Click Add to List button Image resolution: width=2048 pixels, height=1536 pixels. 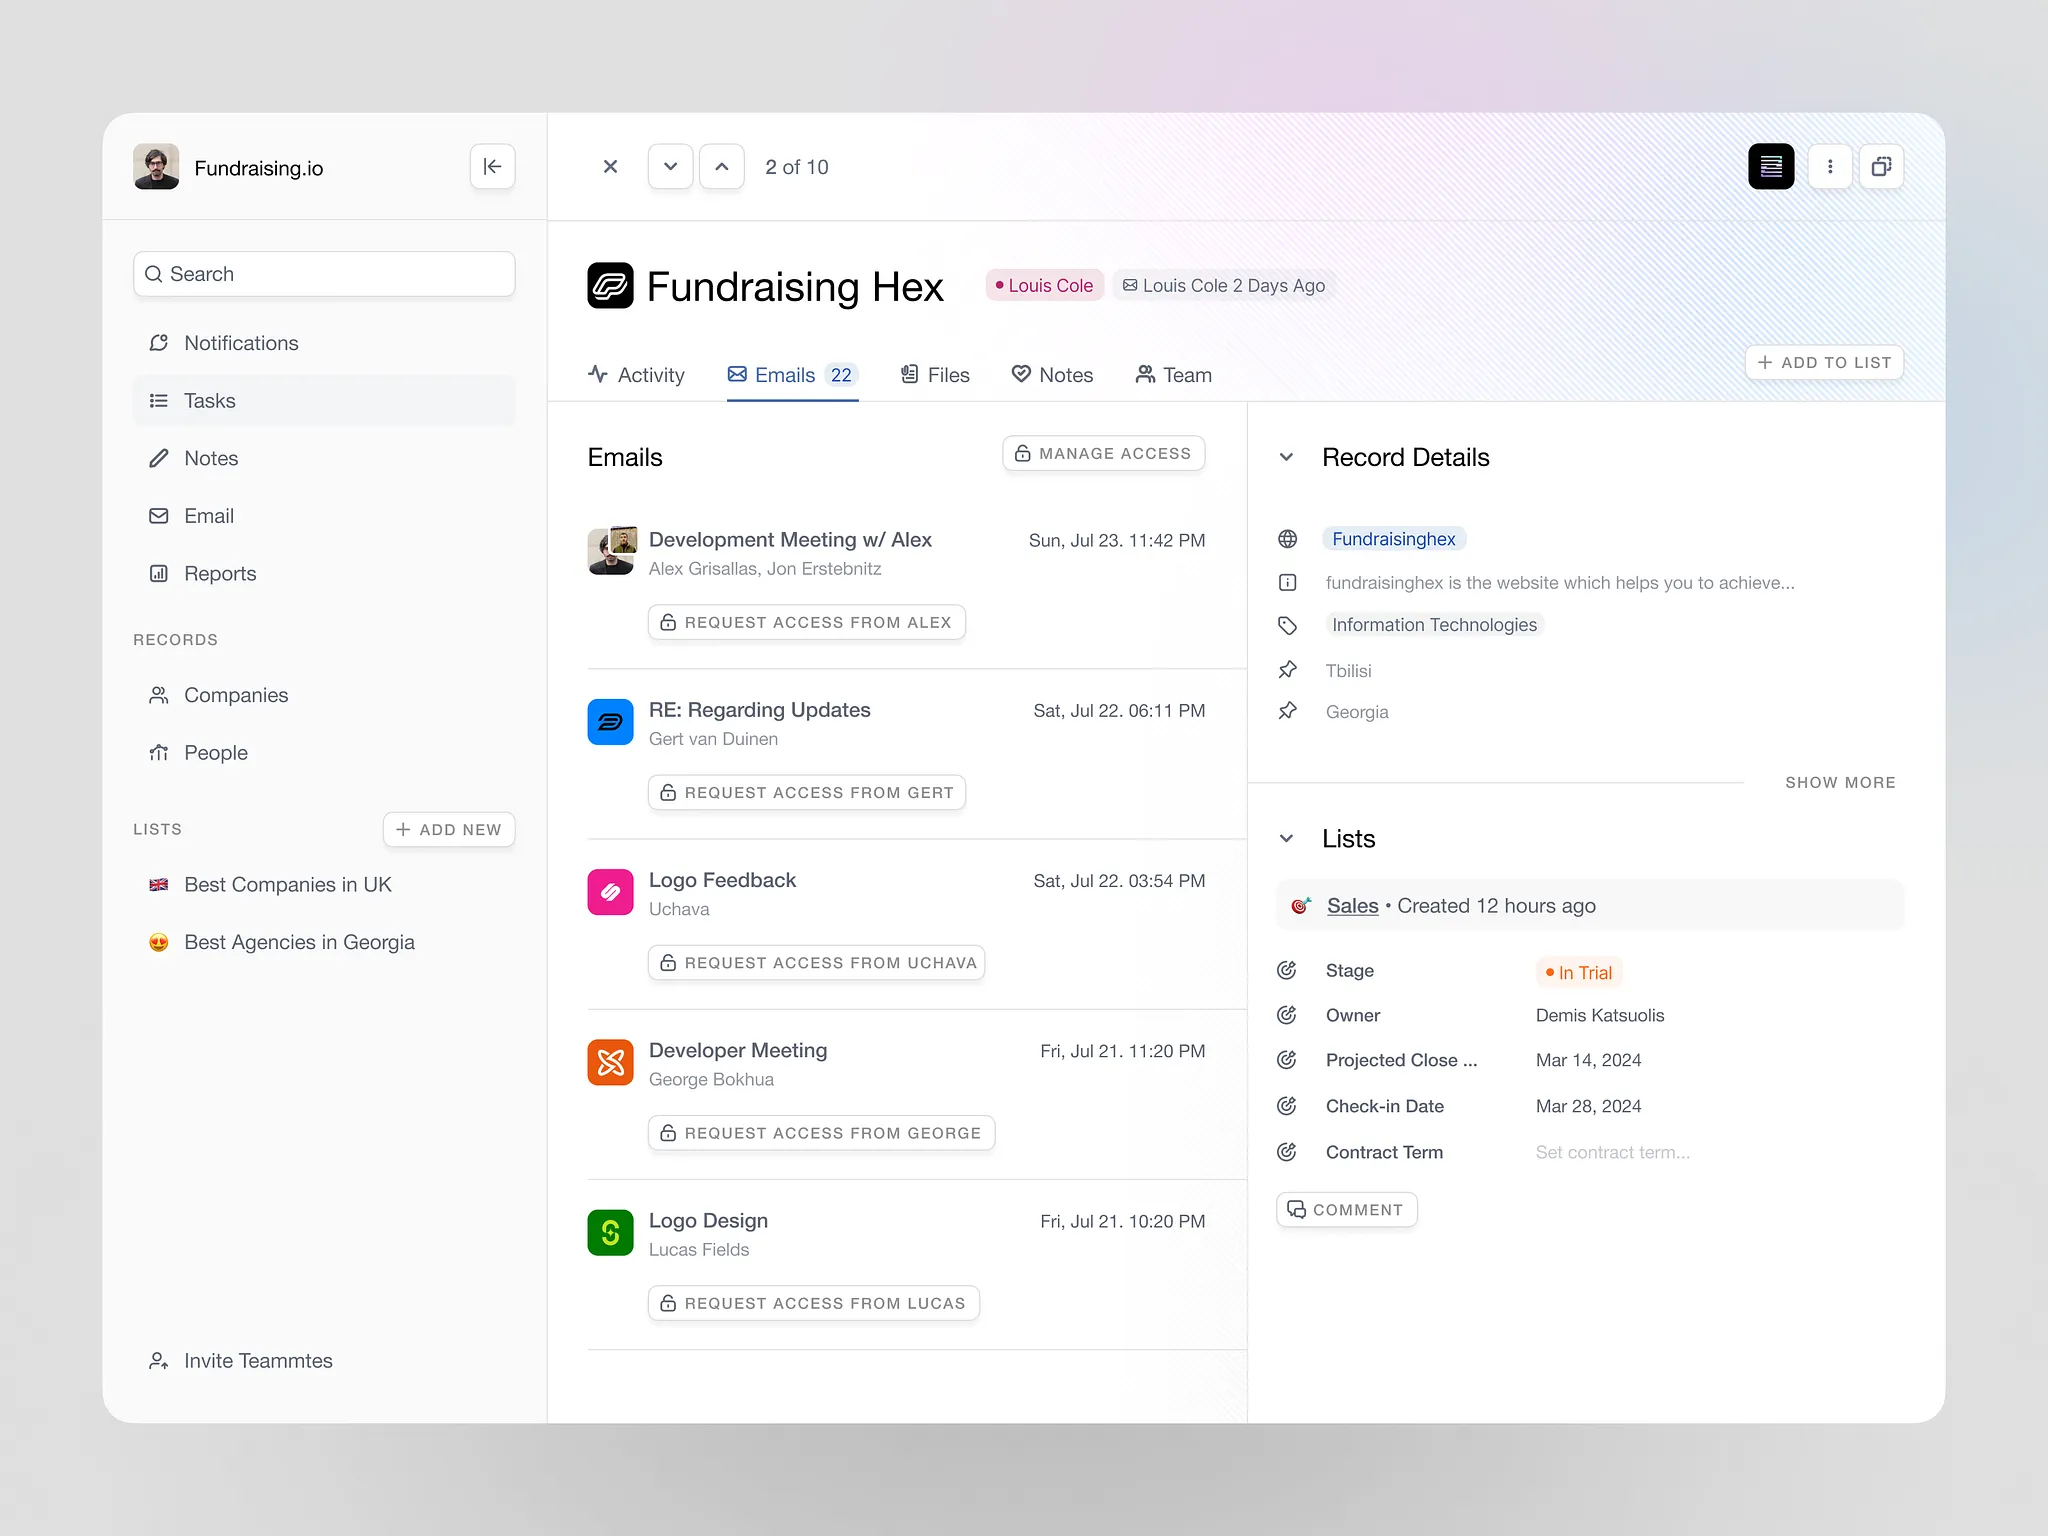coord(1824,362)
